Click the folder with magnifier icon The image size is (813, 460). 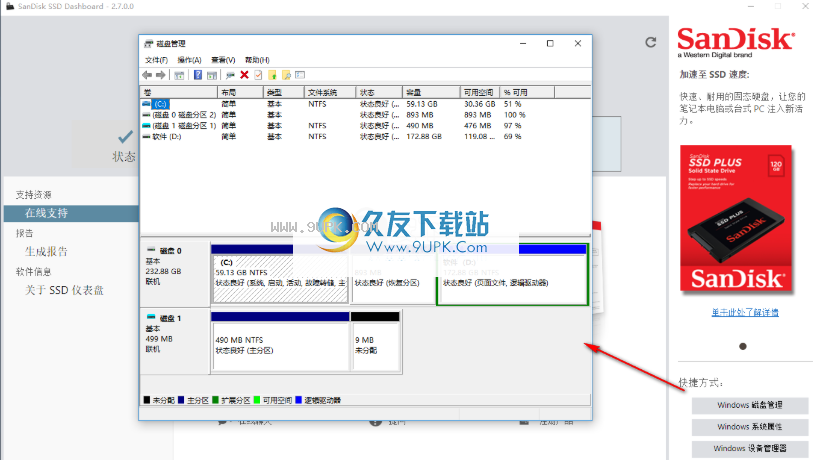click(x=286, y=75)
